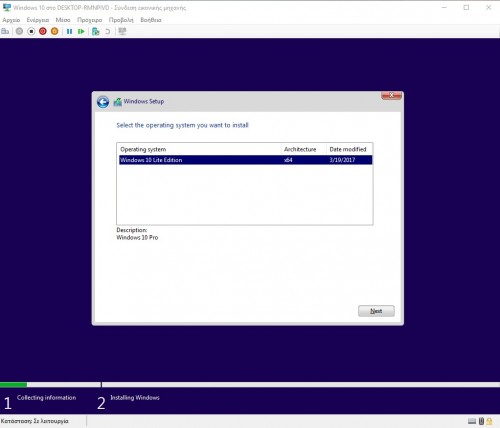Screen dimensions: 500x428
Task: Close the Windows Setup dialog
Action: point(391,95)
